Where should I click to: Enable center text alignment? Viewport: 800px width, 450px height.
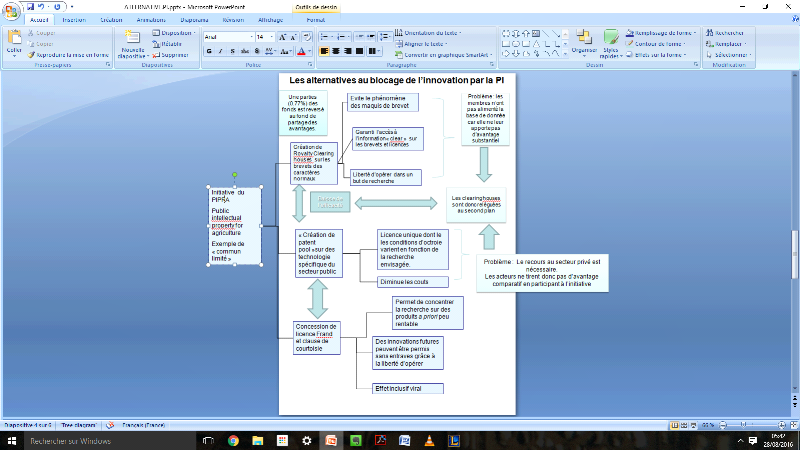pos(337,50)
